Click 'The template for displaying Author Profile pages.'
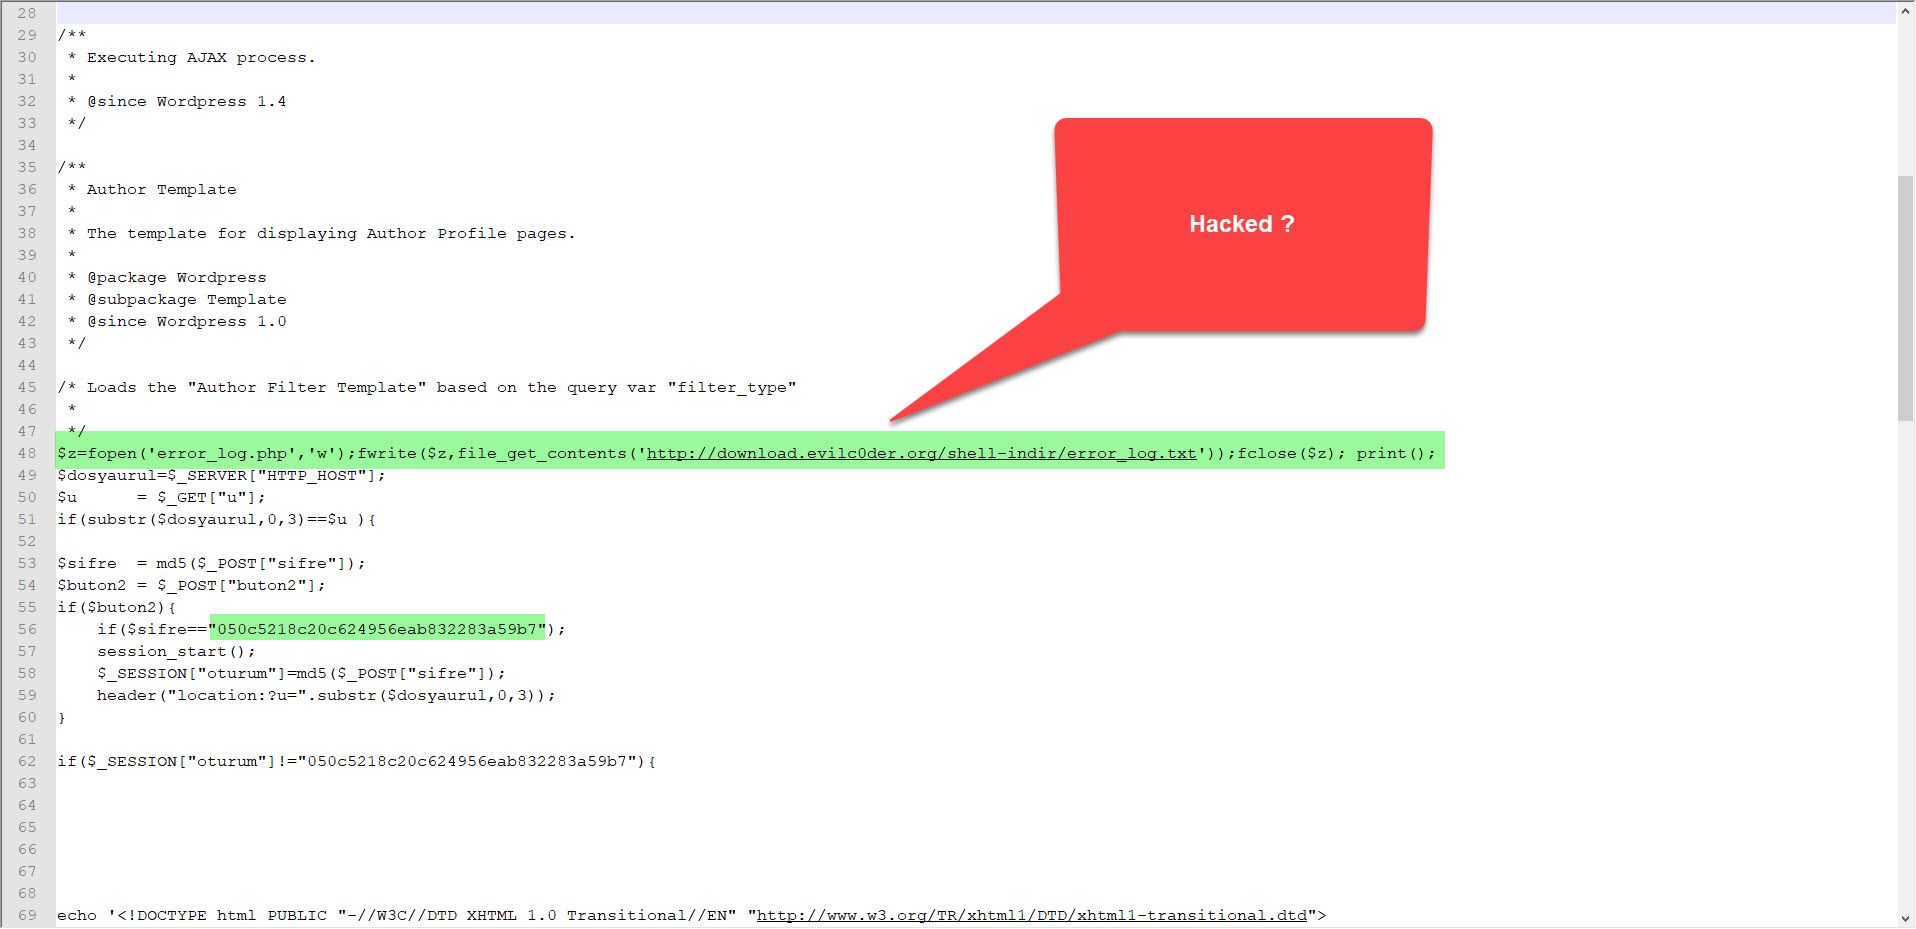The image size is (1916, 929). point(331,233)
